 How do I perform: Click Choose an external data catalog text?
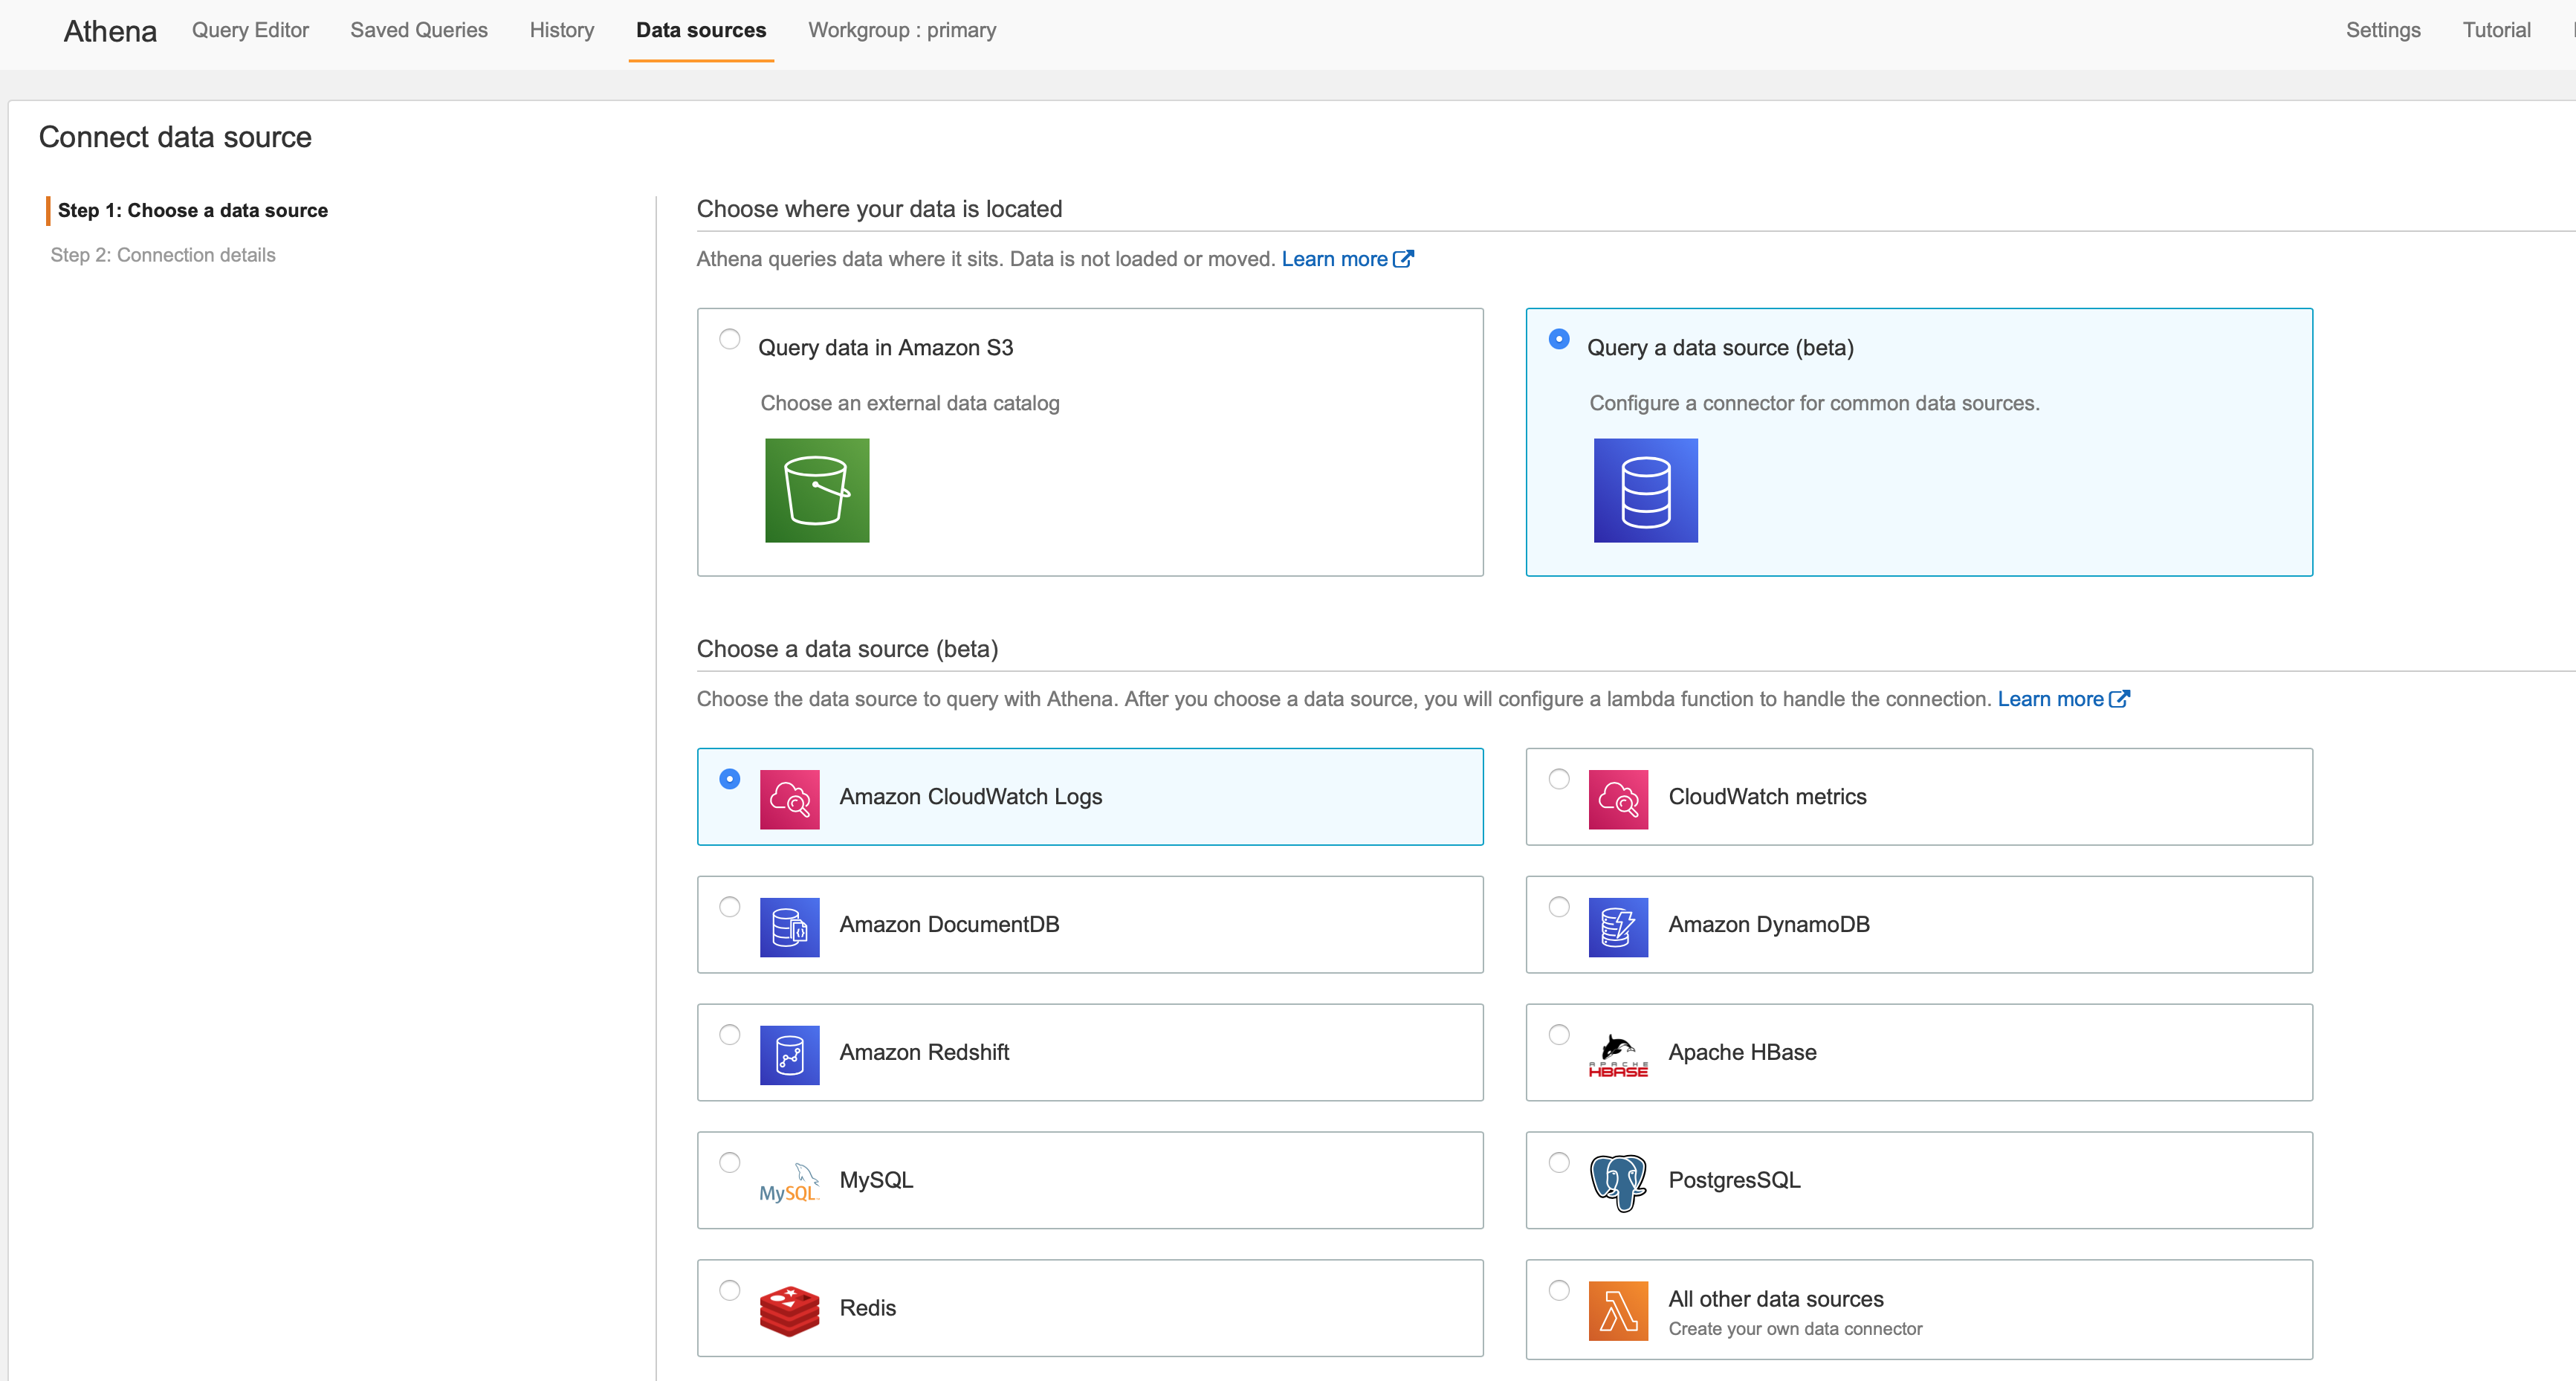point(910,404)
